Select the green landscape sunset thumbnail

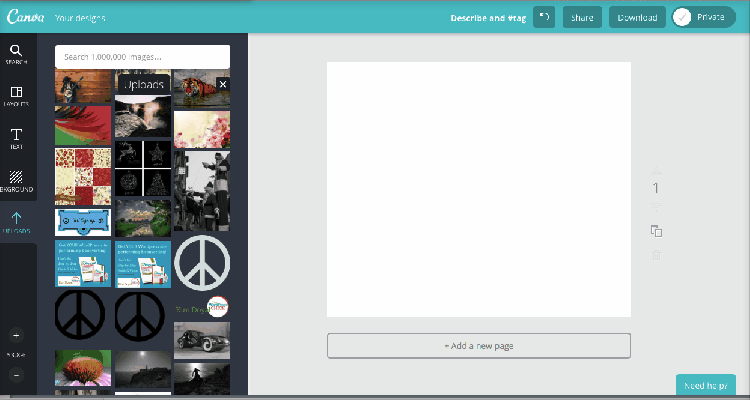tap(143, 218)
